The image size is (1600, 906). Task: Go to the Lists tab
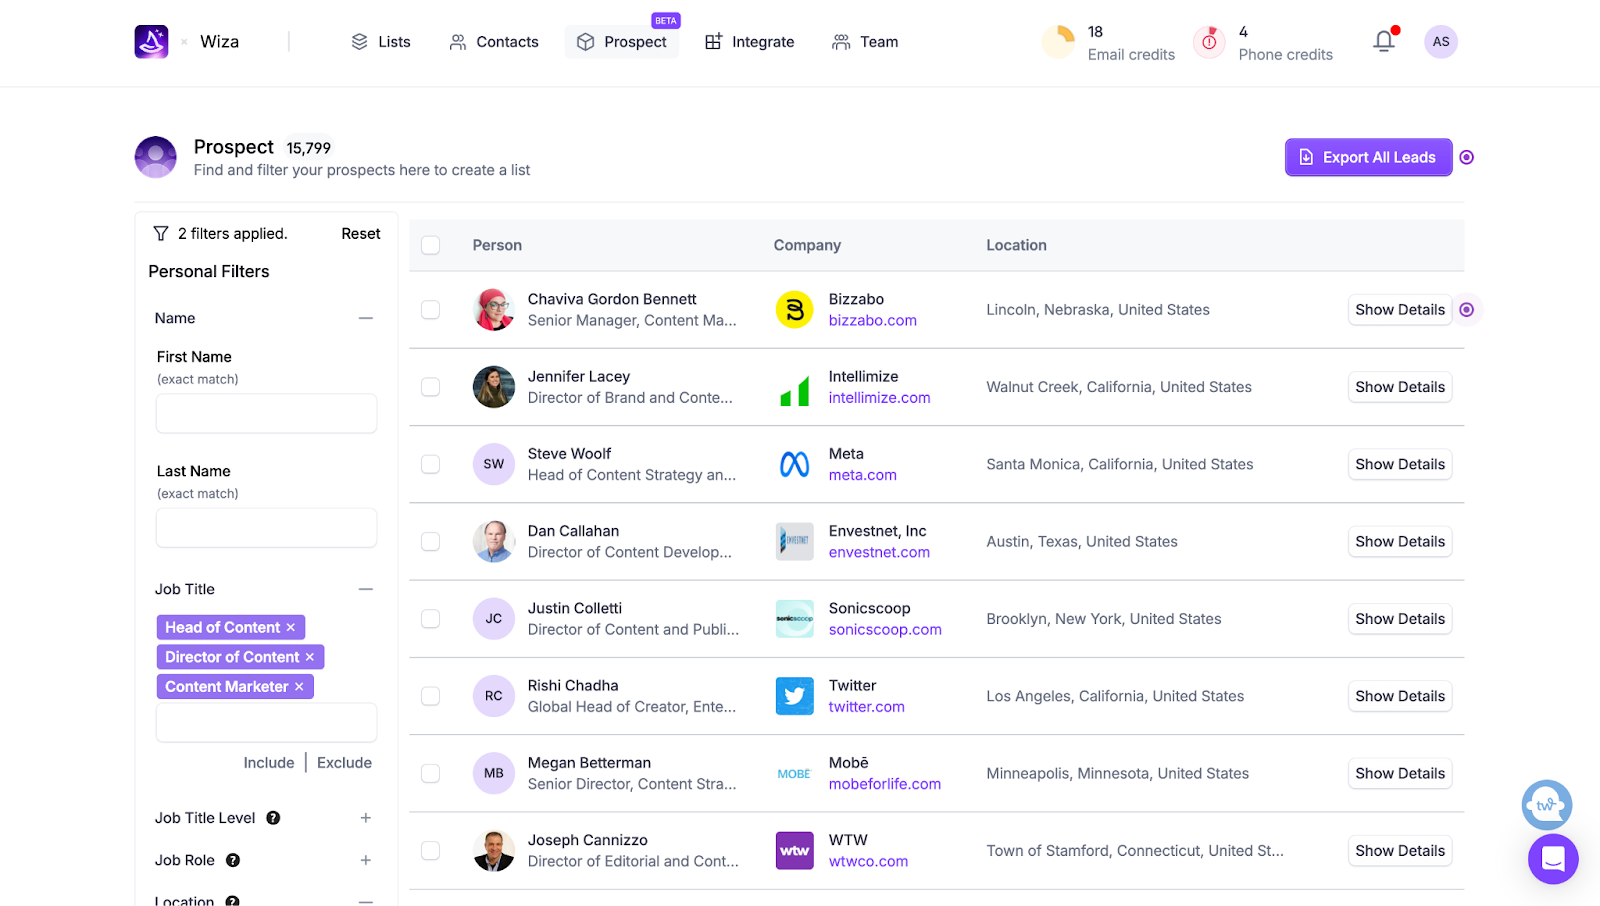tap(381, 42)
